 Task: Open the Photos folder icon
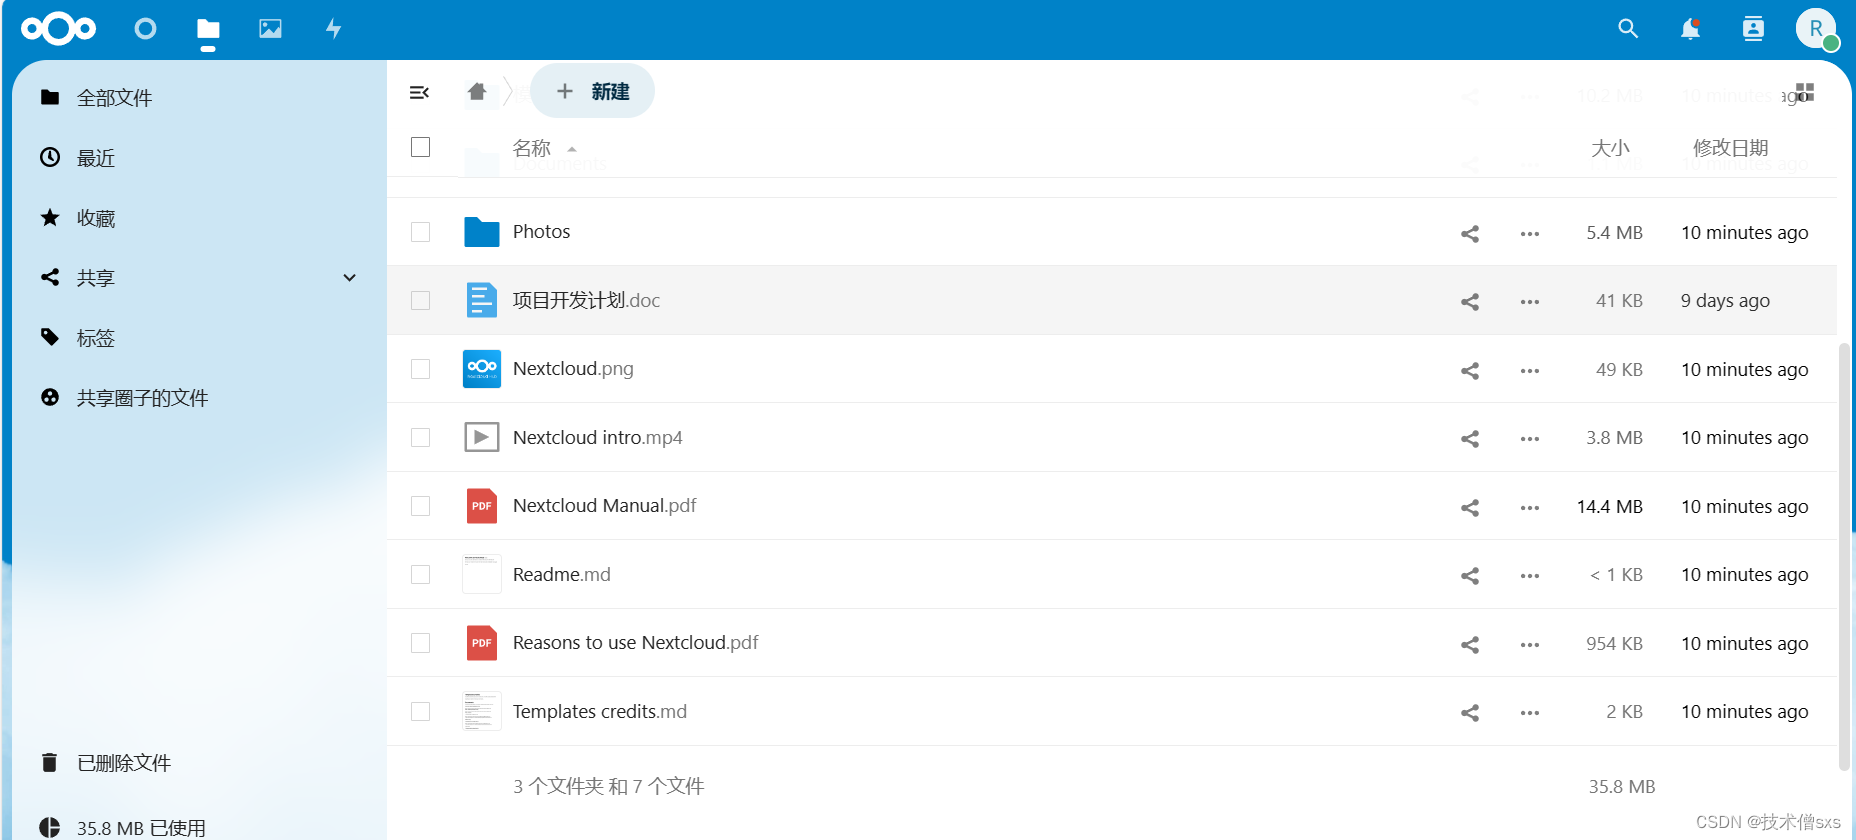point(482,232)
